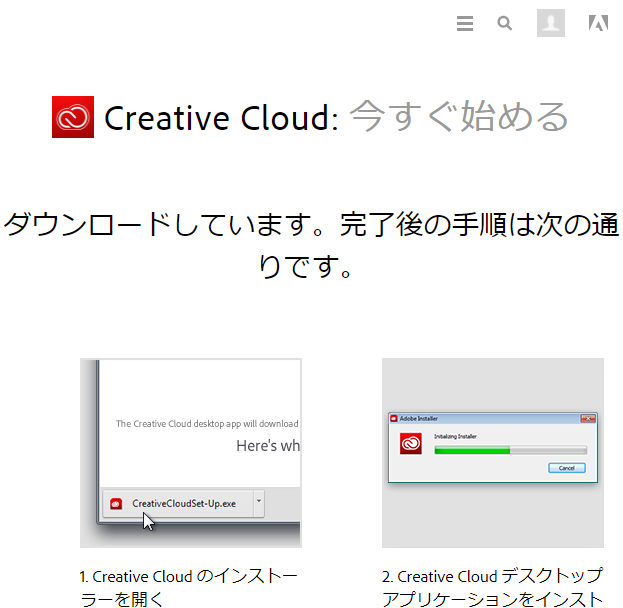
Task: Select the text 1. Creative Cloud のインストーラーを開く
Action: coord(188,588)
